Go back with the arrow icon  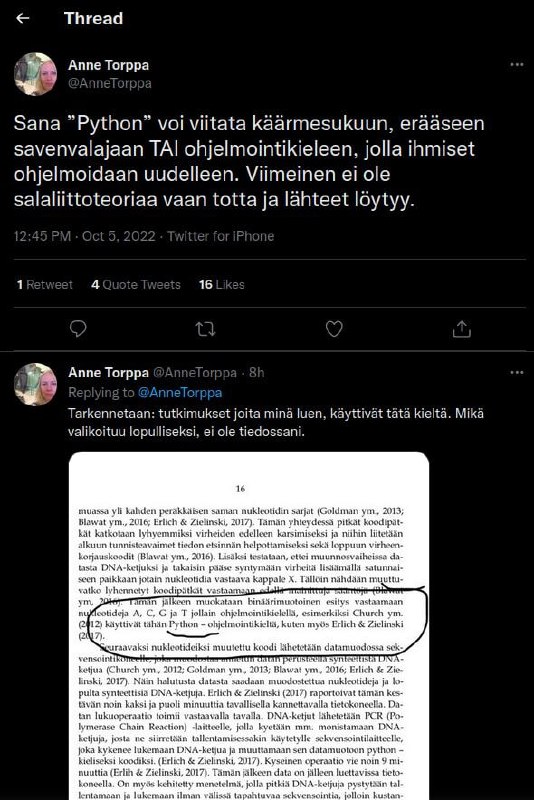pyautogui.click(x=22, y=18)
